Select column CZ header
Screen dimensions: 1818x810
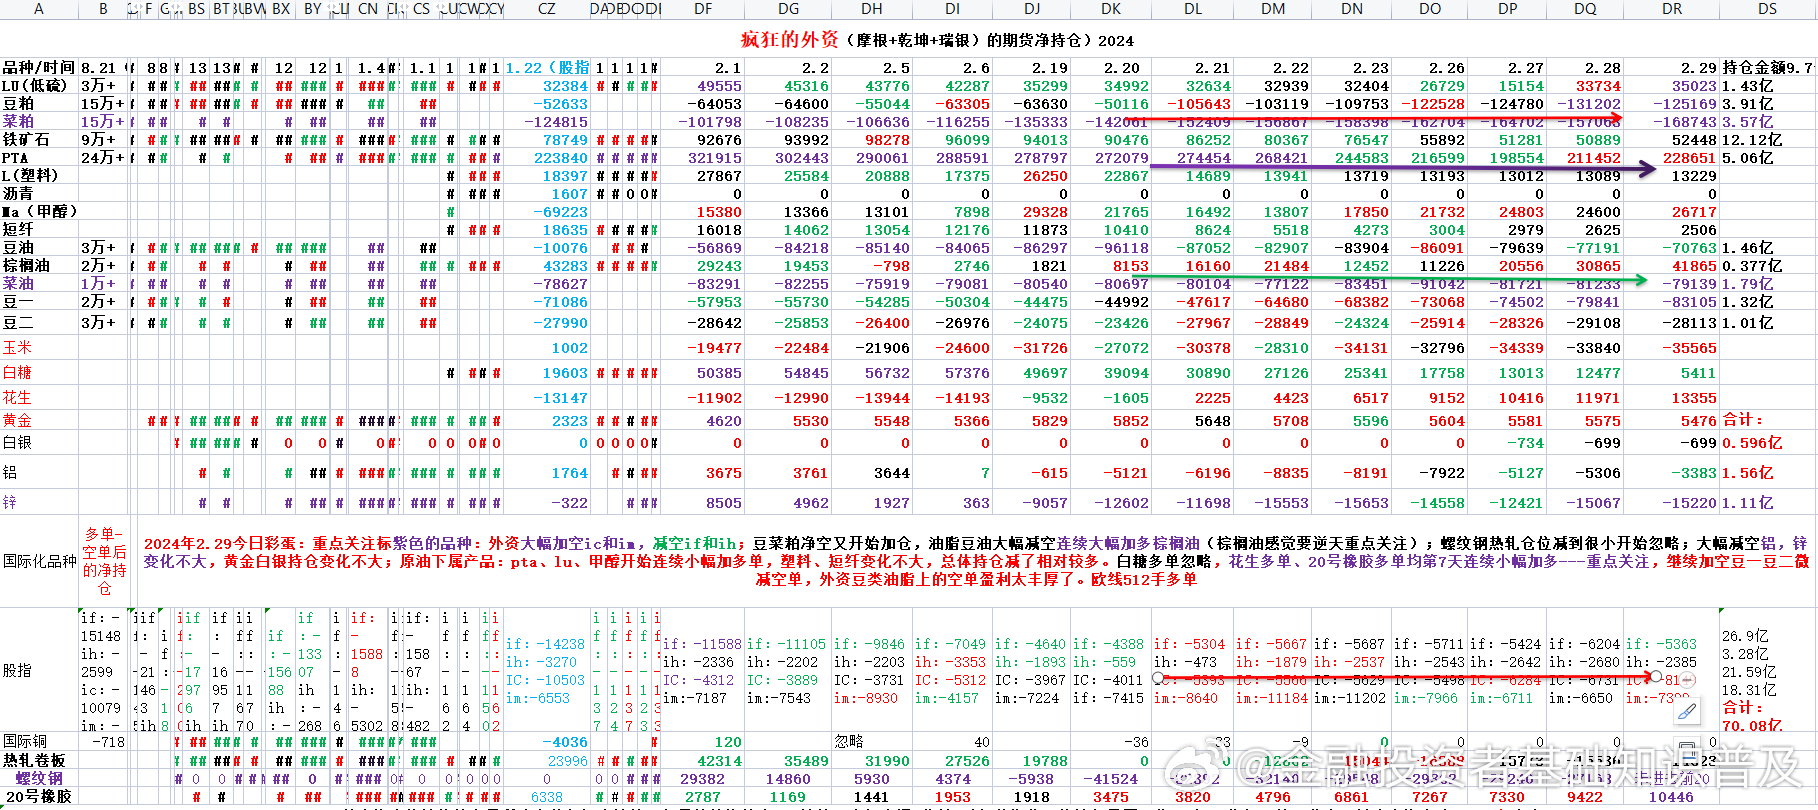pos(546,9)
